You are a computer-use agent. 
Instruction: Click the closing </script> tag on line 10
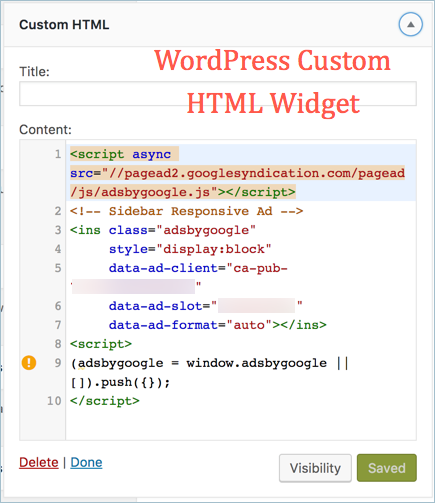pos(105,401)
